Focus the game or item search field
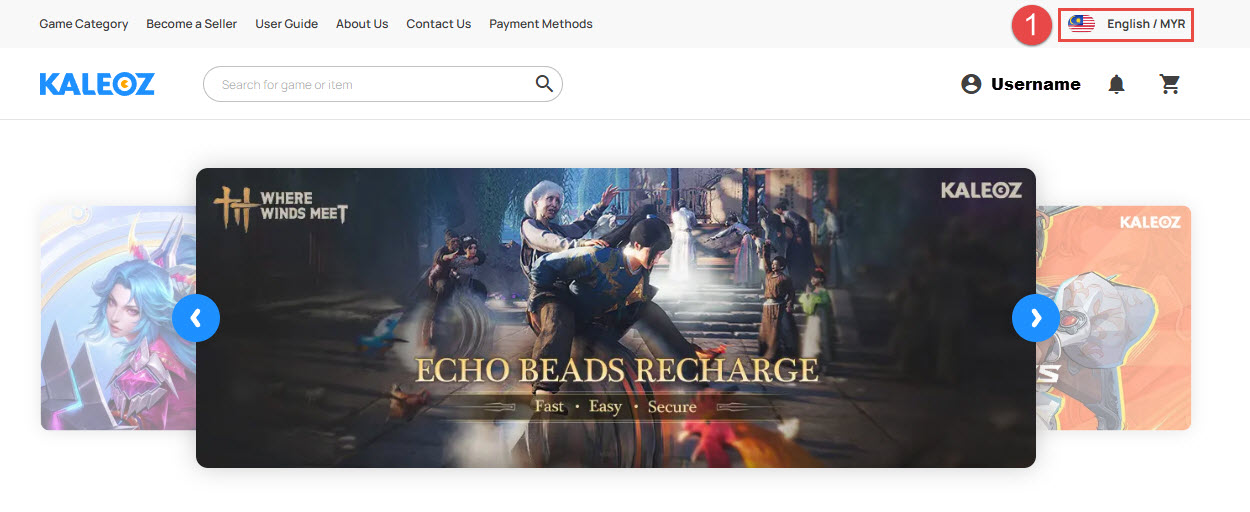 370,85
